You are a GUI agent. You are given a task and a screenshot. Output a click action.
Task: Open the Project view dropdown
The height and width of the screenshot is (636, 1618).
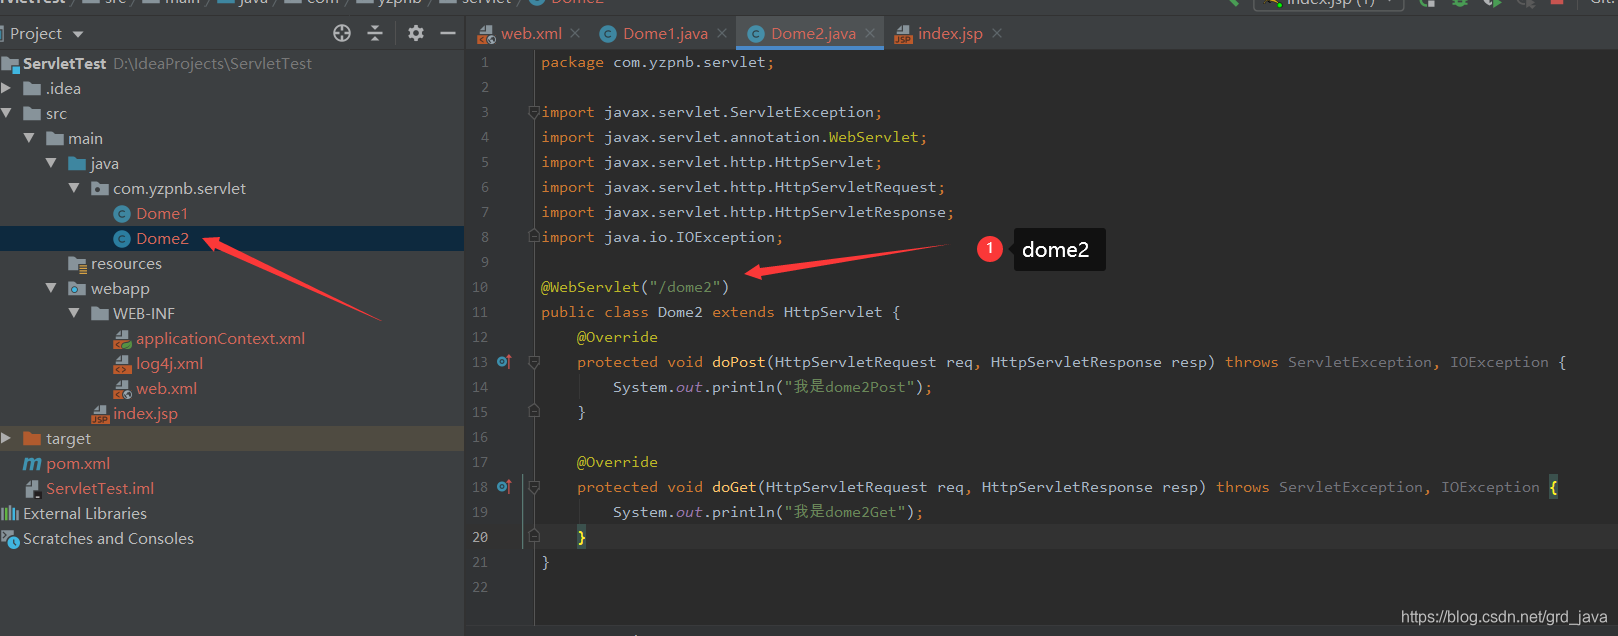pyautogui.click(x=78, y=34)
